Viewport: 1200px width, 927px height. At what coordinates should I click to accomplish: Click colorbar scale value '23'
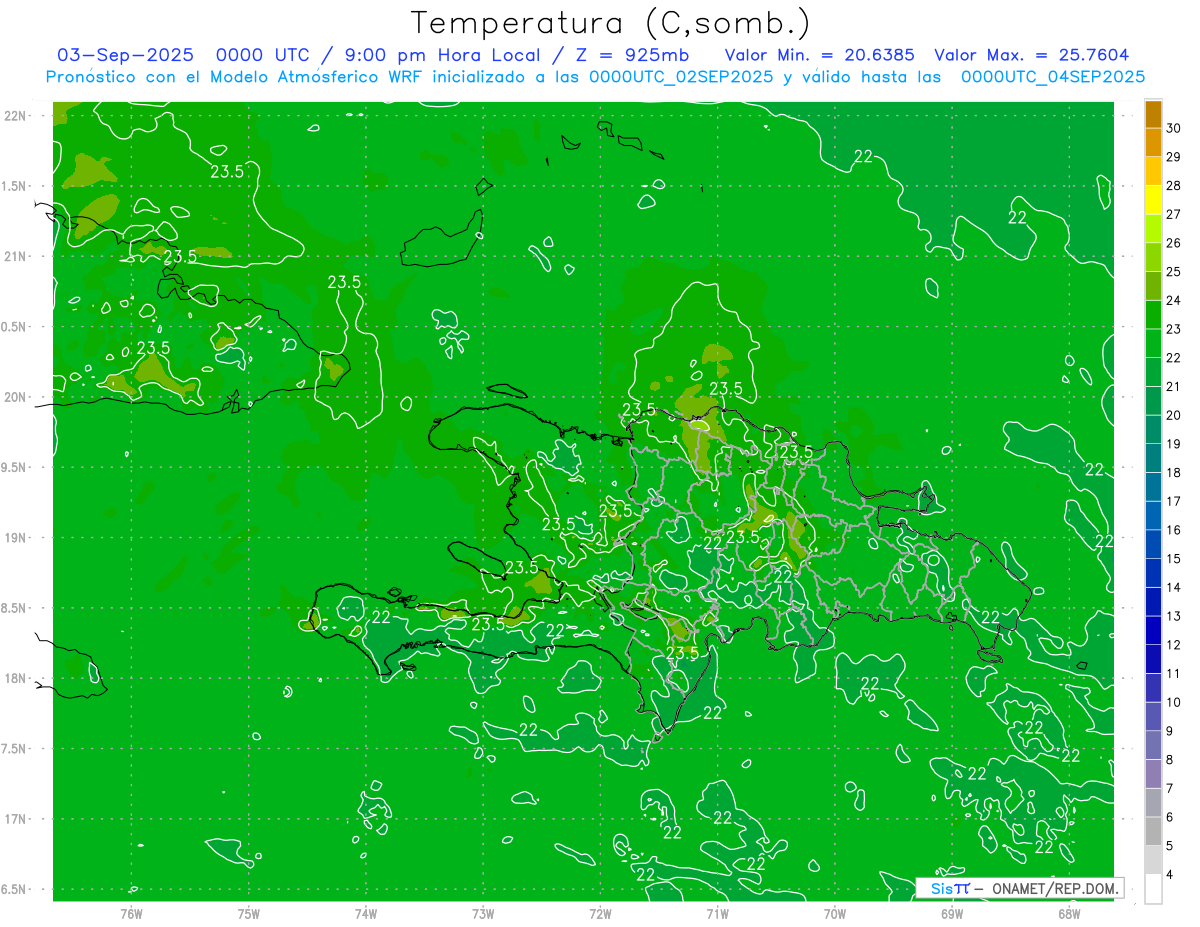click(1174, 329)
